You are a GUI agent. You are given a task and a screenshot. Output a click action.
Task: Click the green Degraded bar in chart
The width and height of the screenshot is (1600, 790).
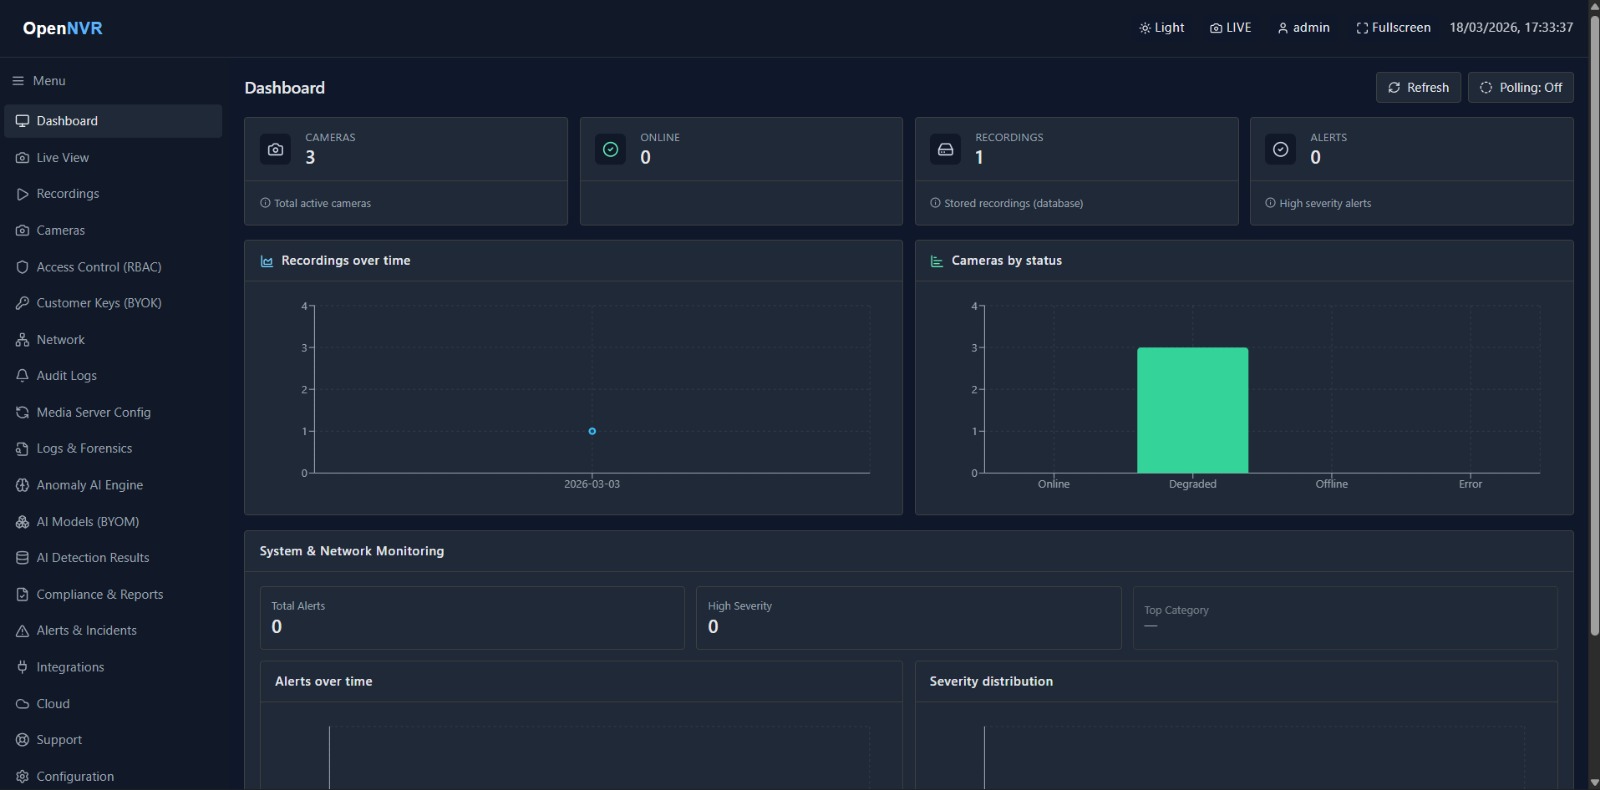point(1192,410)
